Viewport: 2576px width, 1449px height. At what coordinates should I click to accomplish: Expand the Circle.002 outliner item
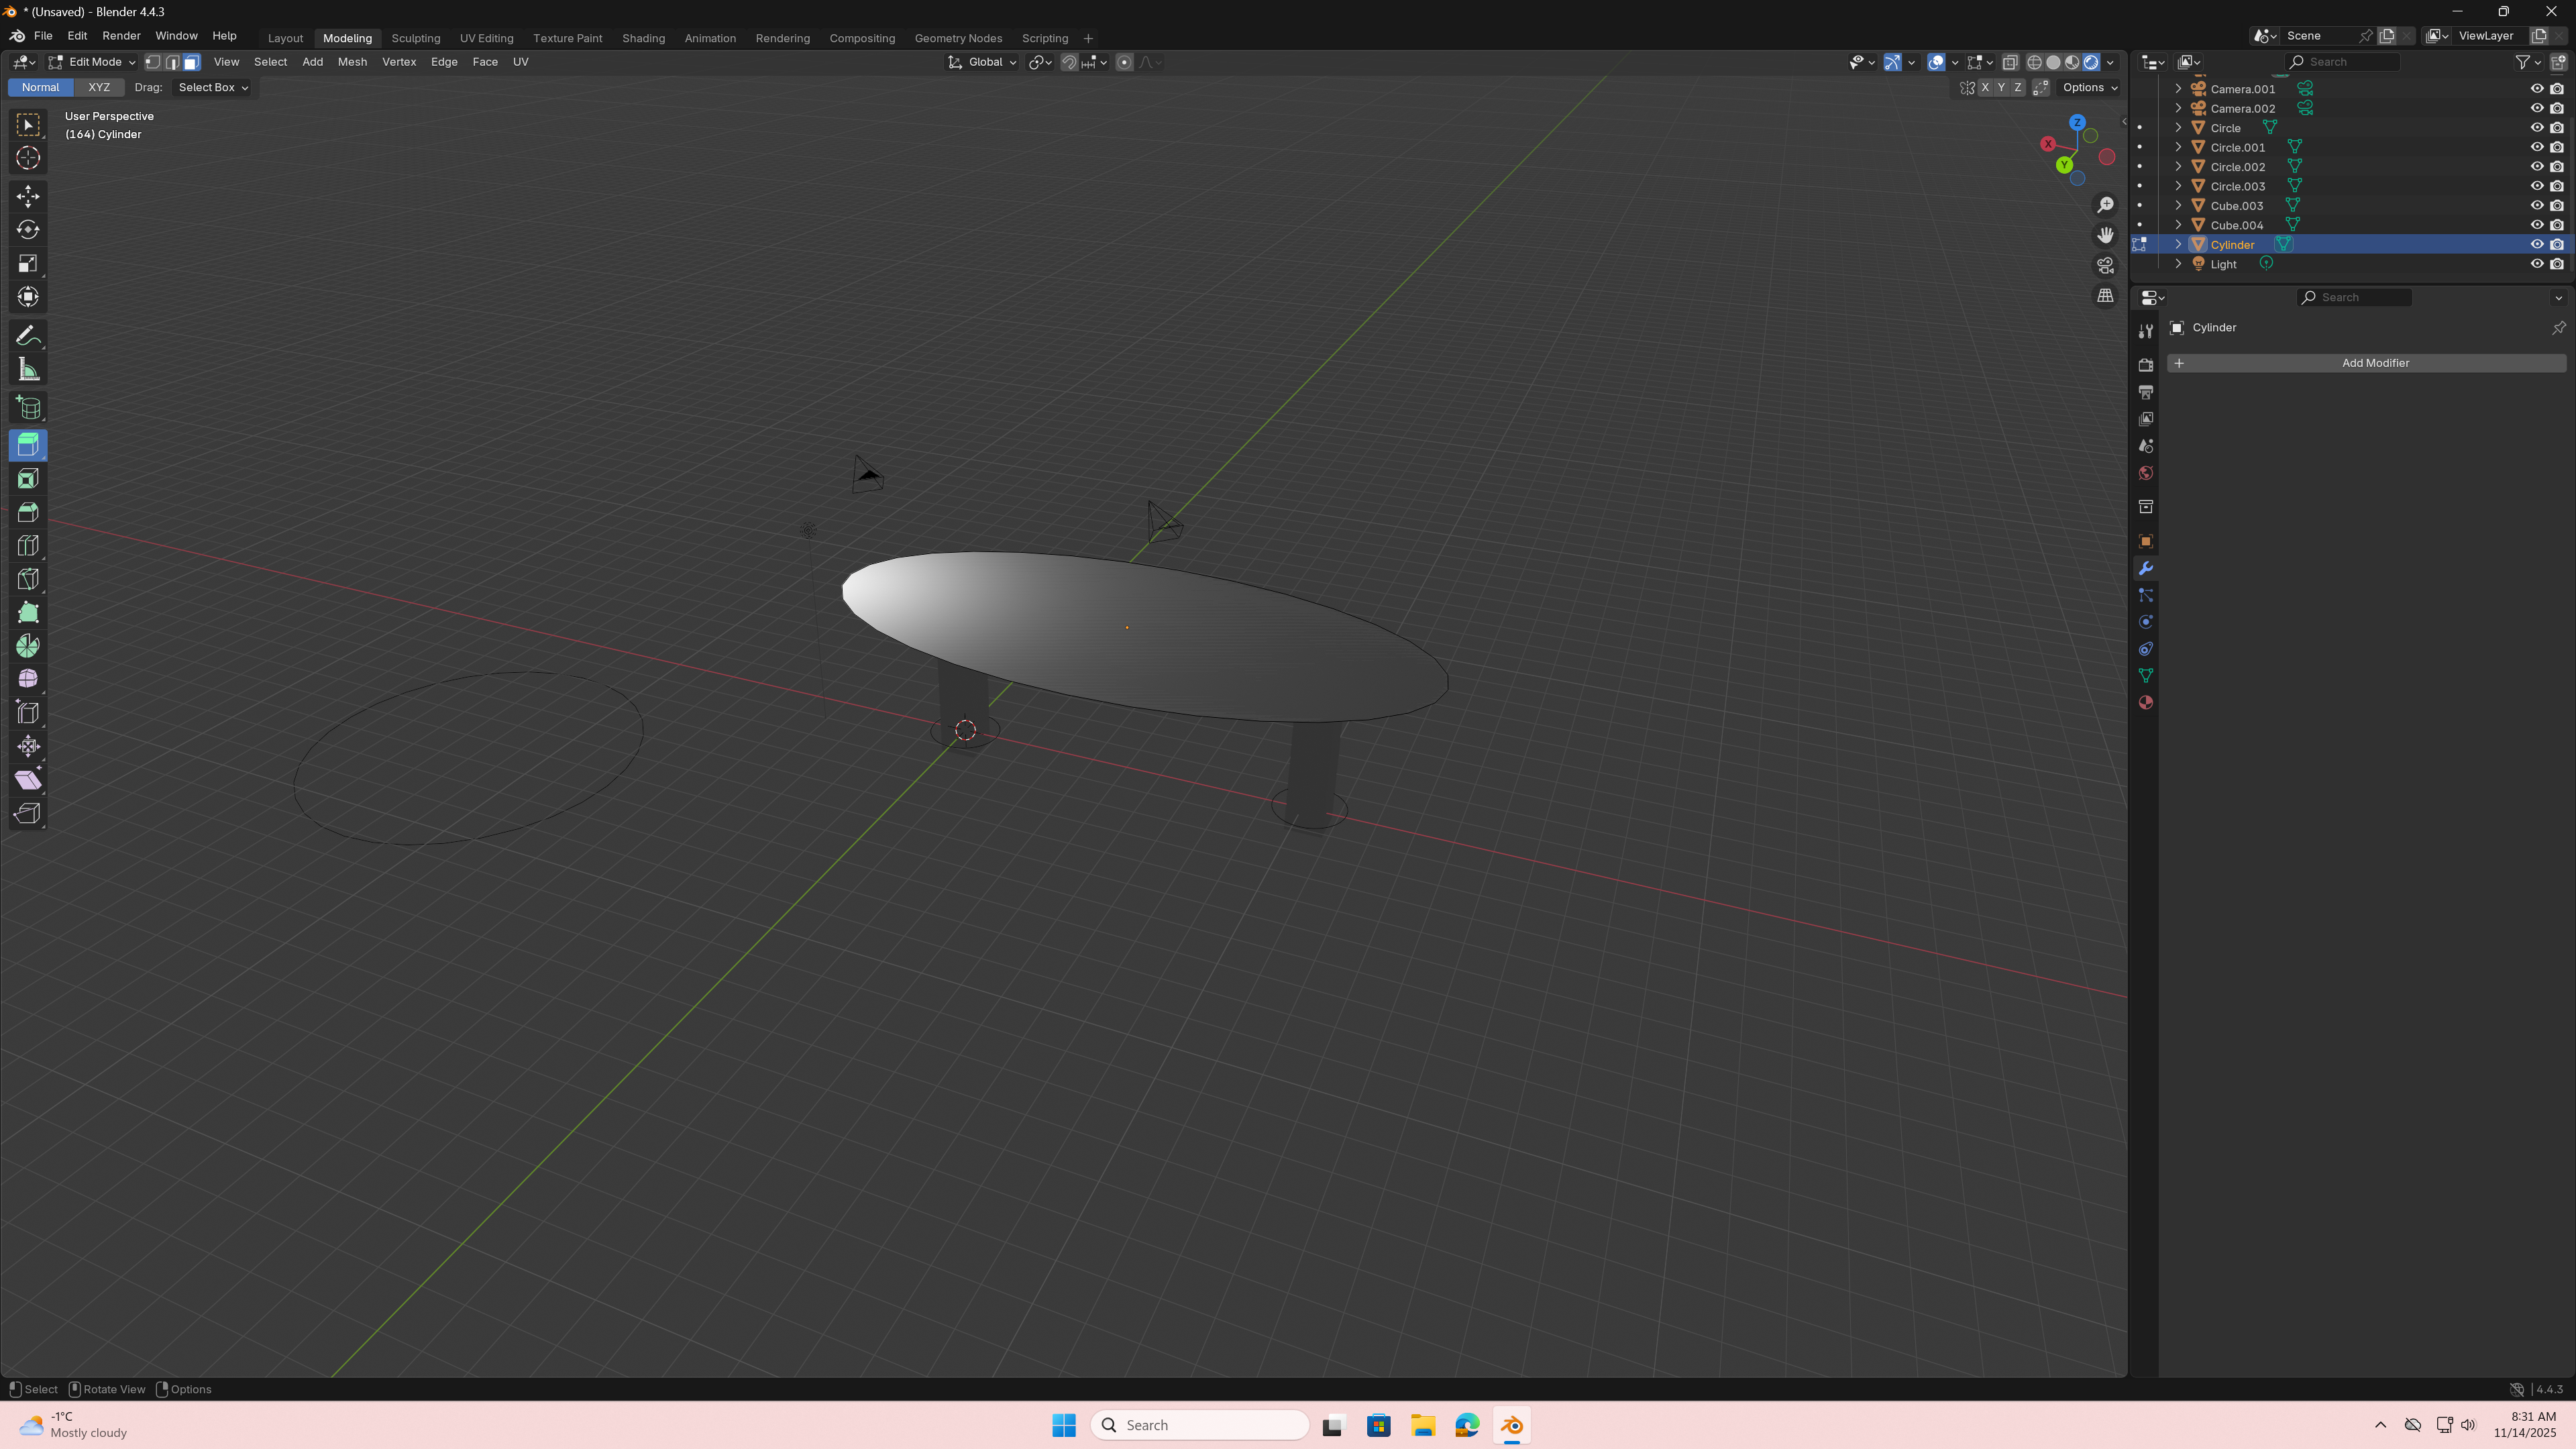tap(2178, 167)
